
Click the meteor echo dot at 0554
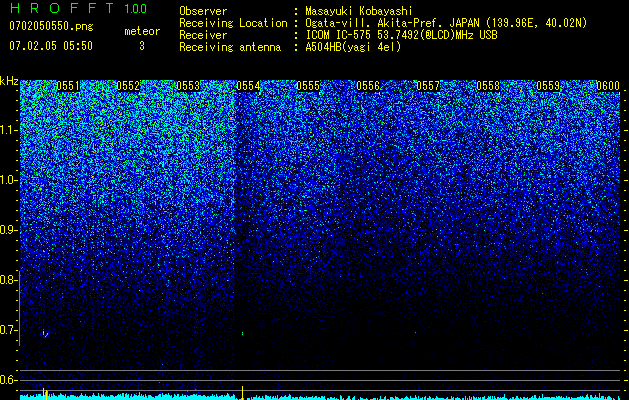pos(242,333)
